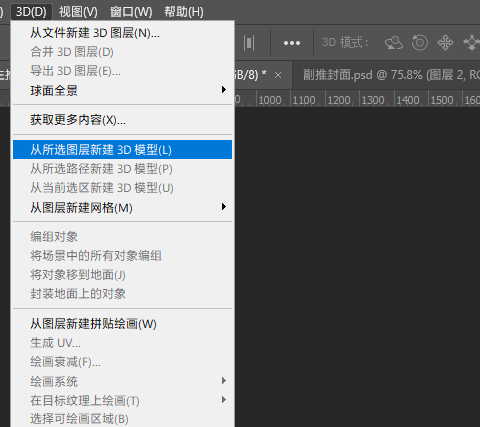Click the 编组对象 entry
The image size is (480, 427).
(123, 237)
